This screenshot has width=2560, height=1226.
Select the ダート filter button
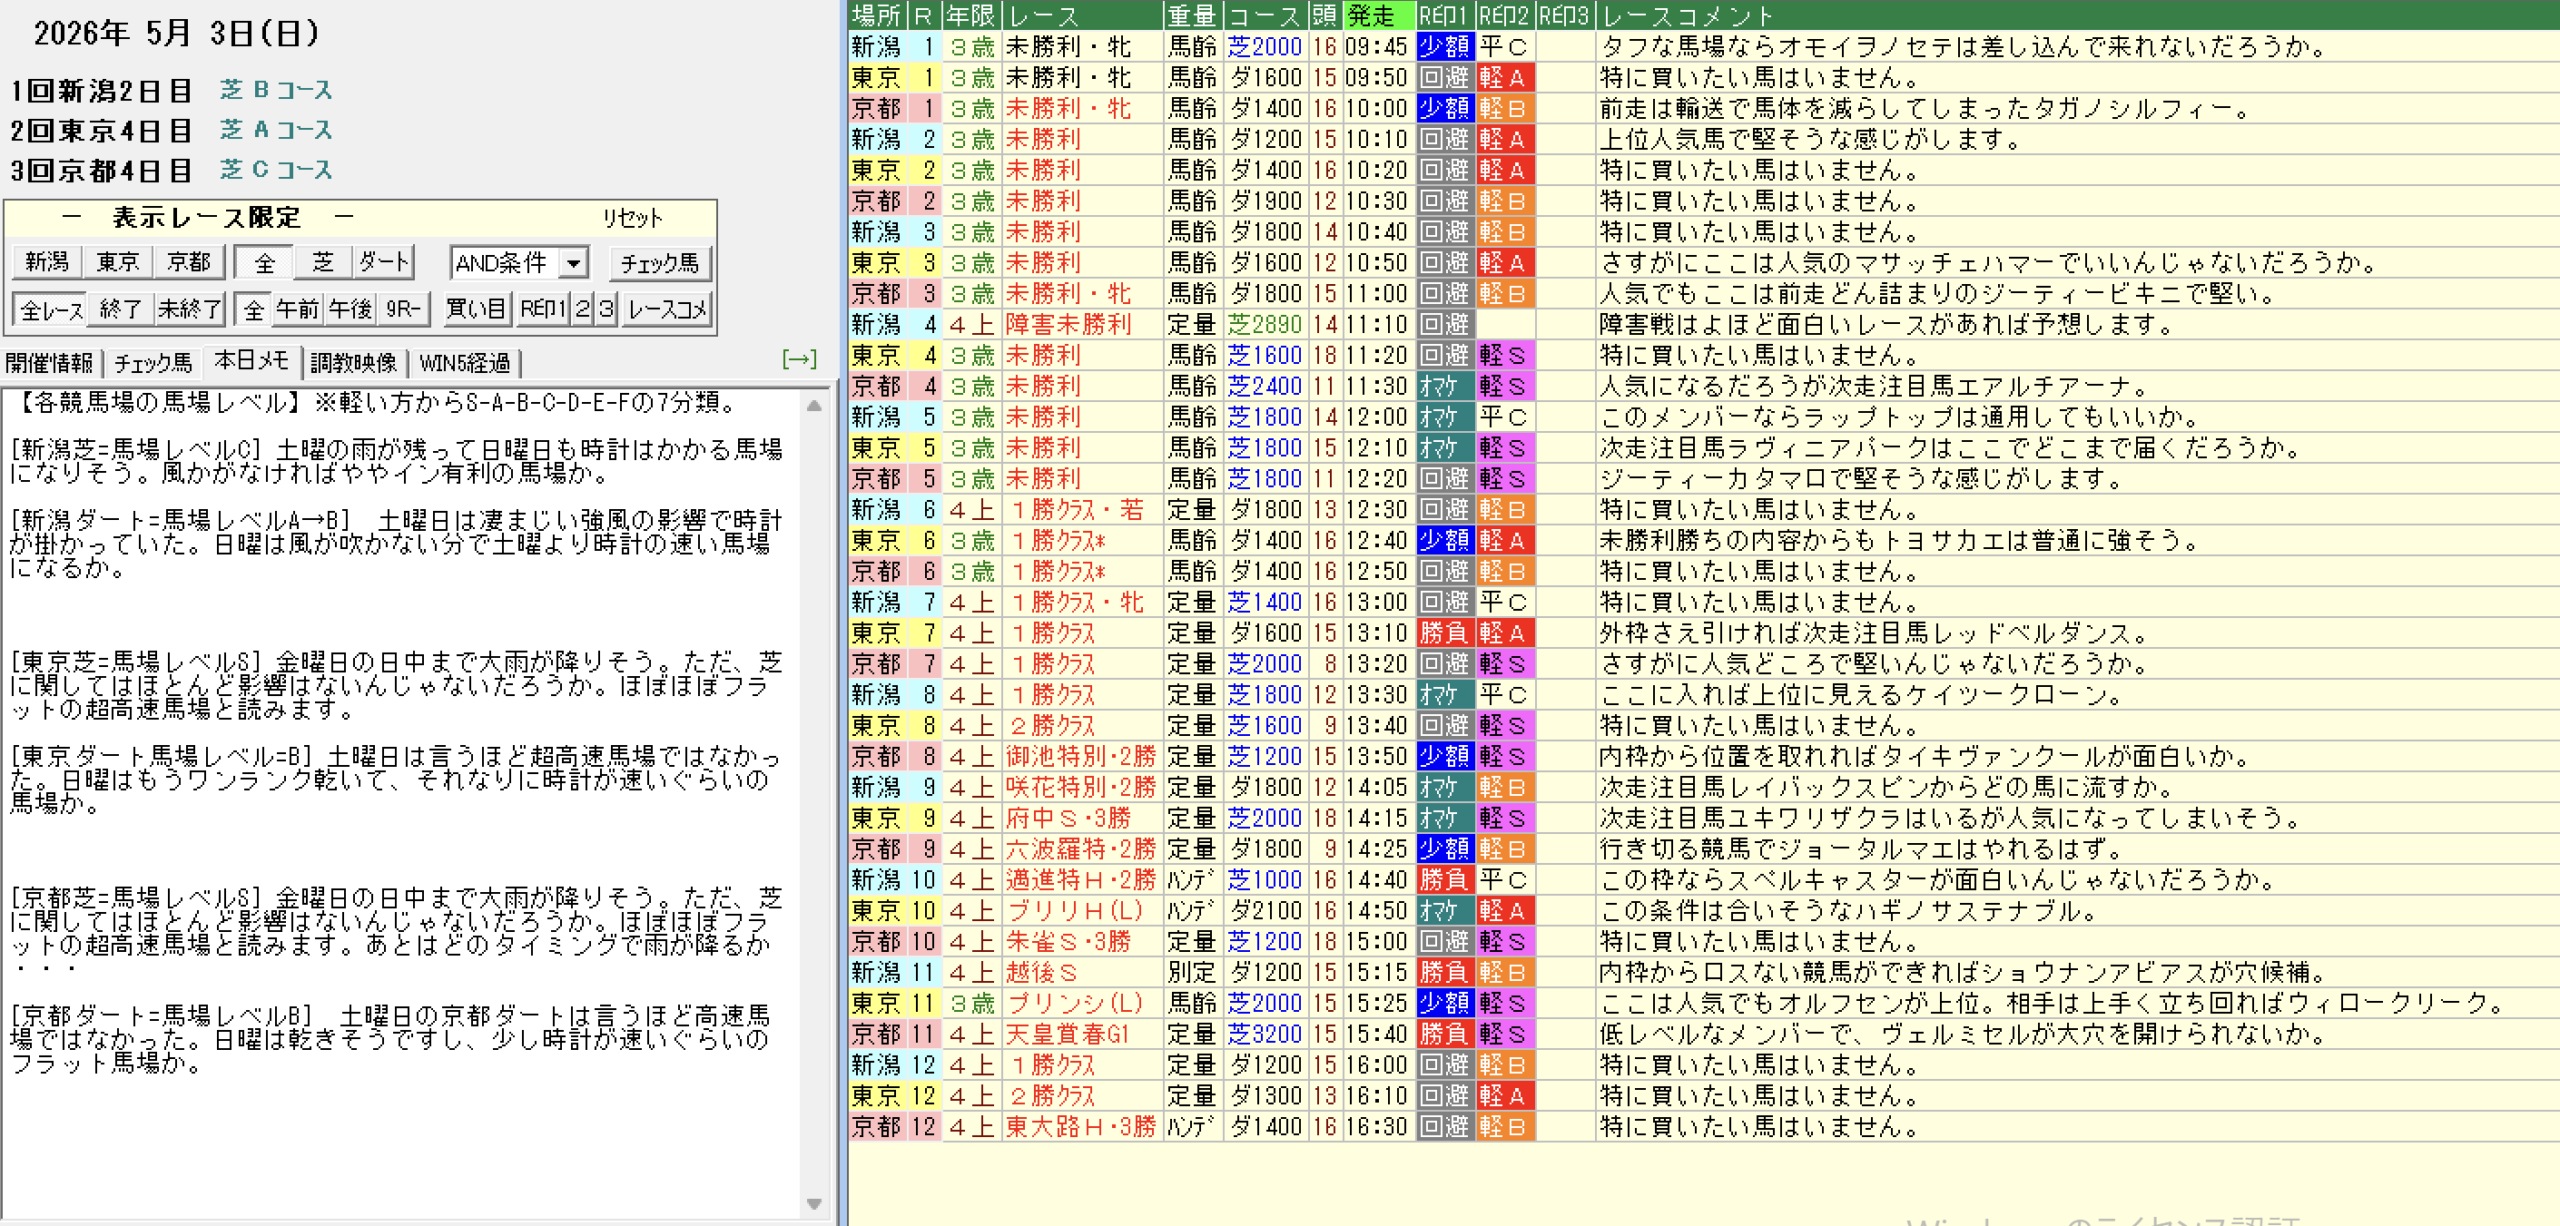coord(385,263)
